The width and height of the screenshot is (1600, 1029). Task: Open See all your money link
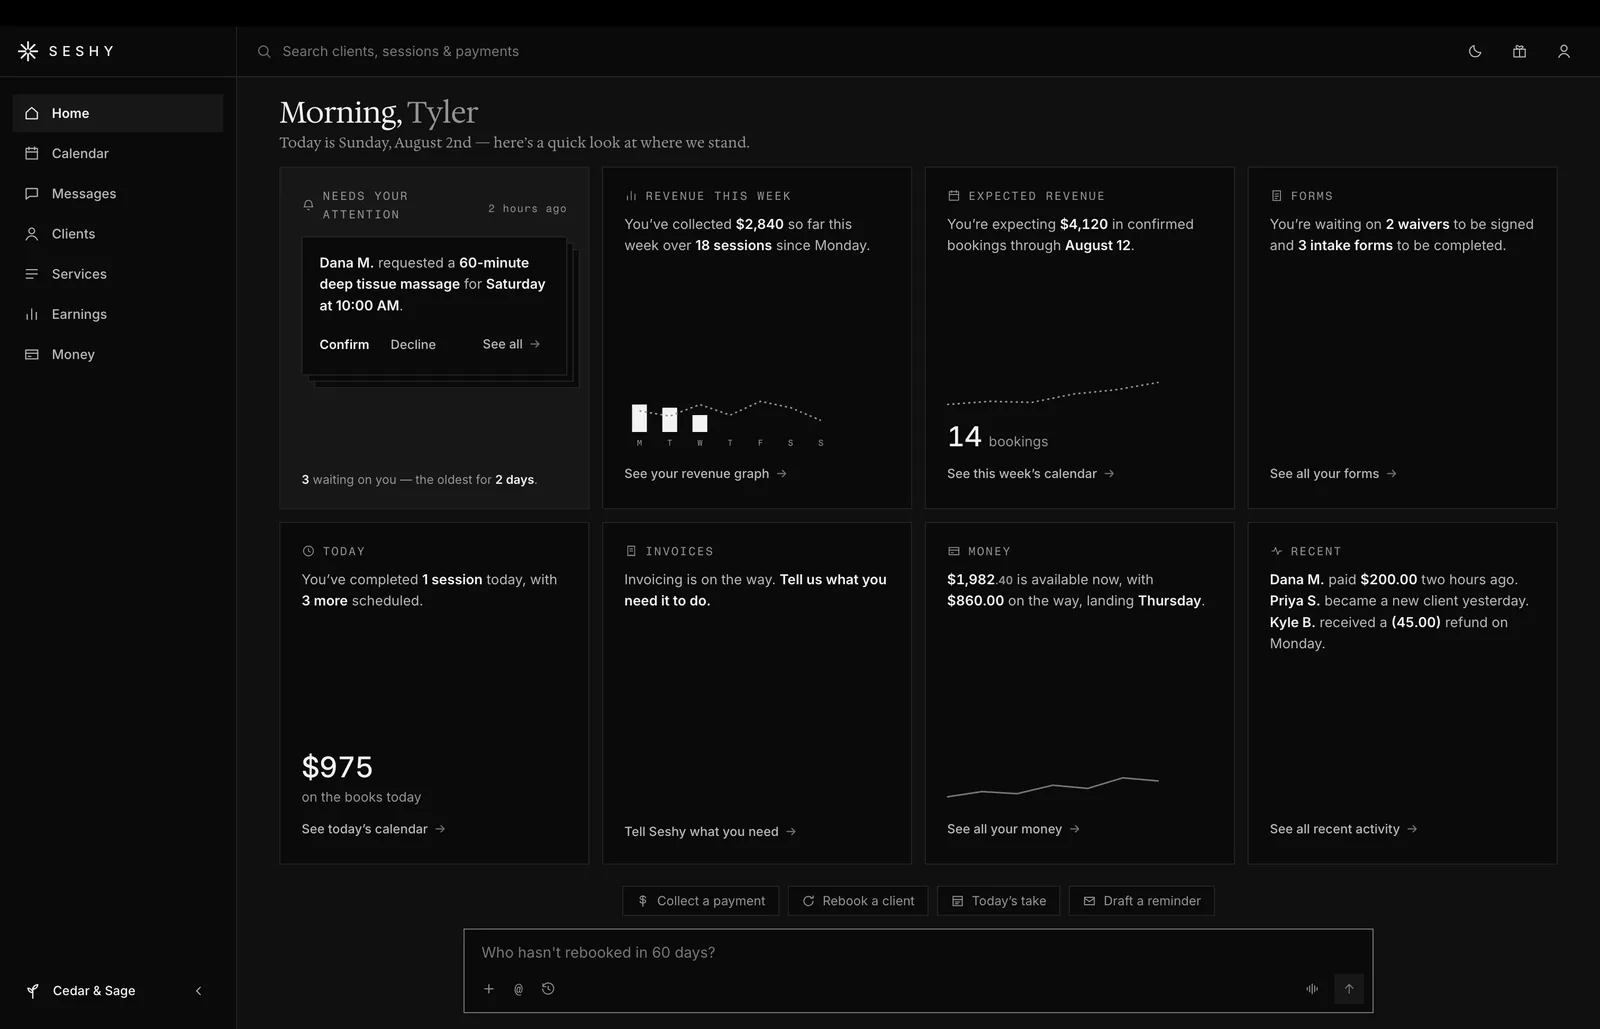pyautogui.click(x=1013, y=829)
